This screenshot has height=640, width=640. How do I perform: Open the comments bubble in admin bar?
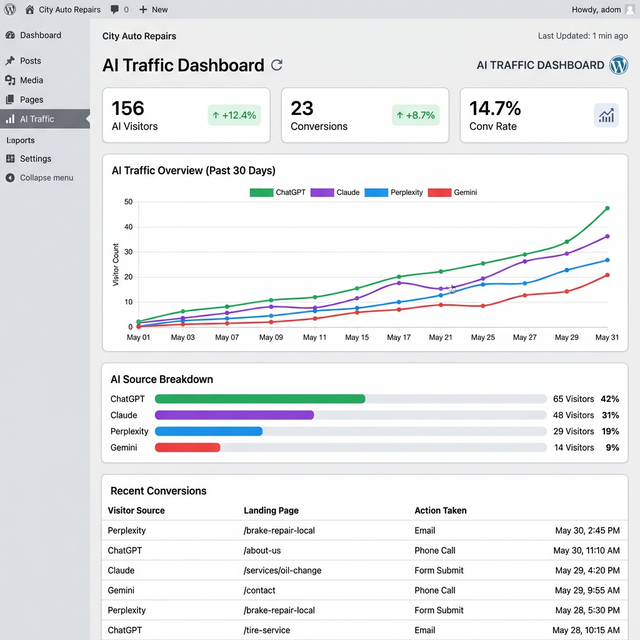[119, 9]
